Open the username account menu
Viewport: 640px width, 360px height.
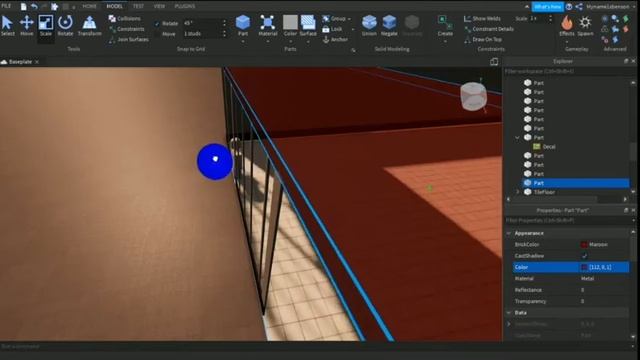tap(608, 7)
